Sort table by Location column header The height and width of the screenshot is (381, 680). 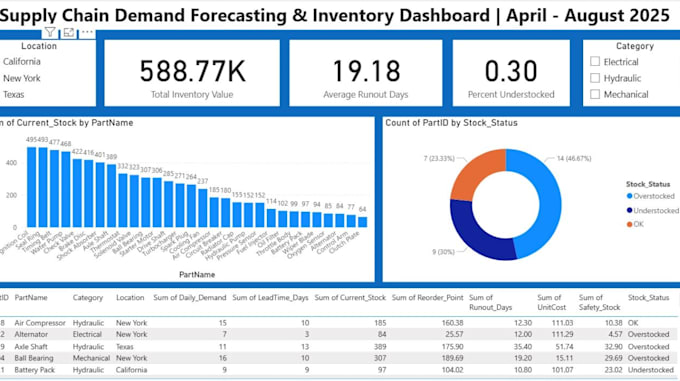130,298
